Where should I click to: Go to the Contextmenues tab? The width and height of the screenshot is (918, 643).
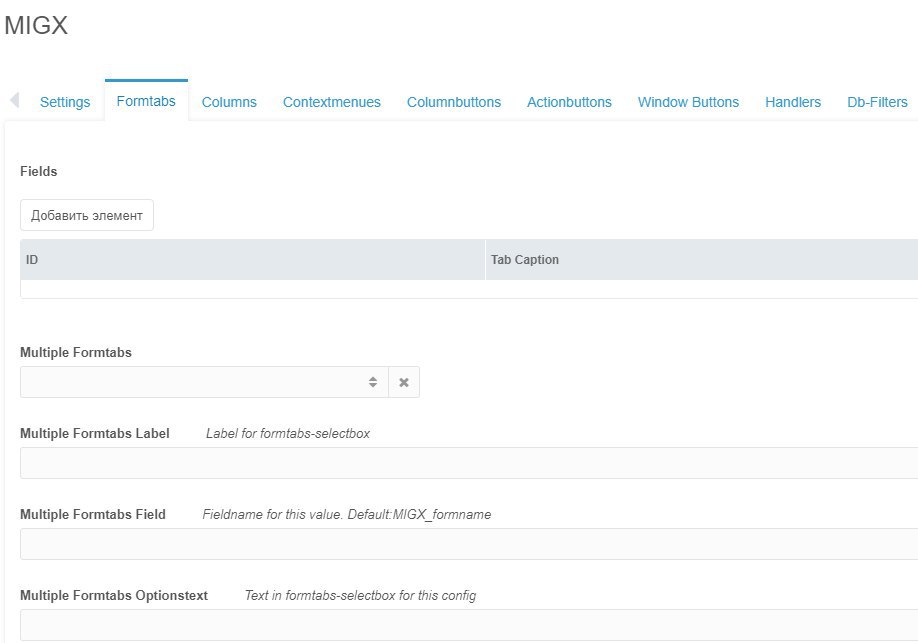click(332, 102)
